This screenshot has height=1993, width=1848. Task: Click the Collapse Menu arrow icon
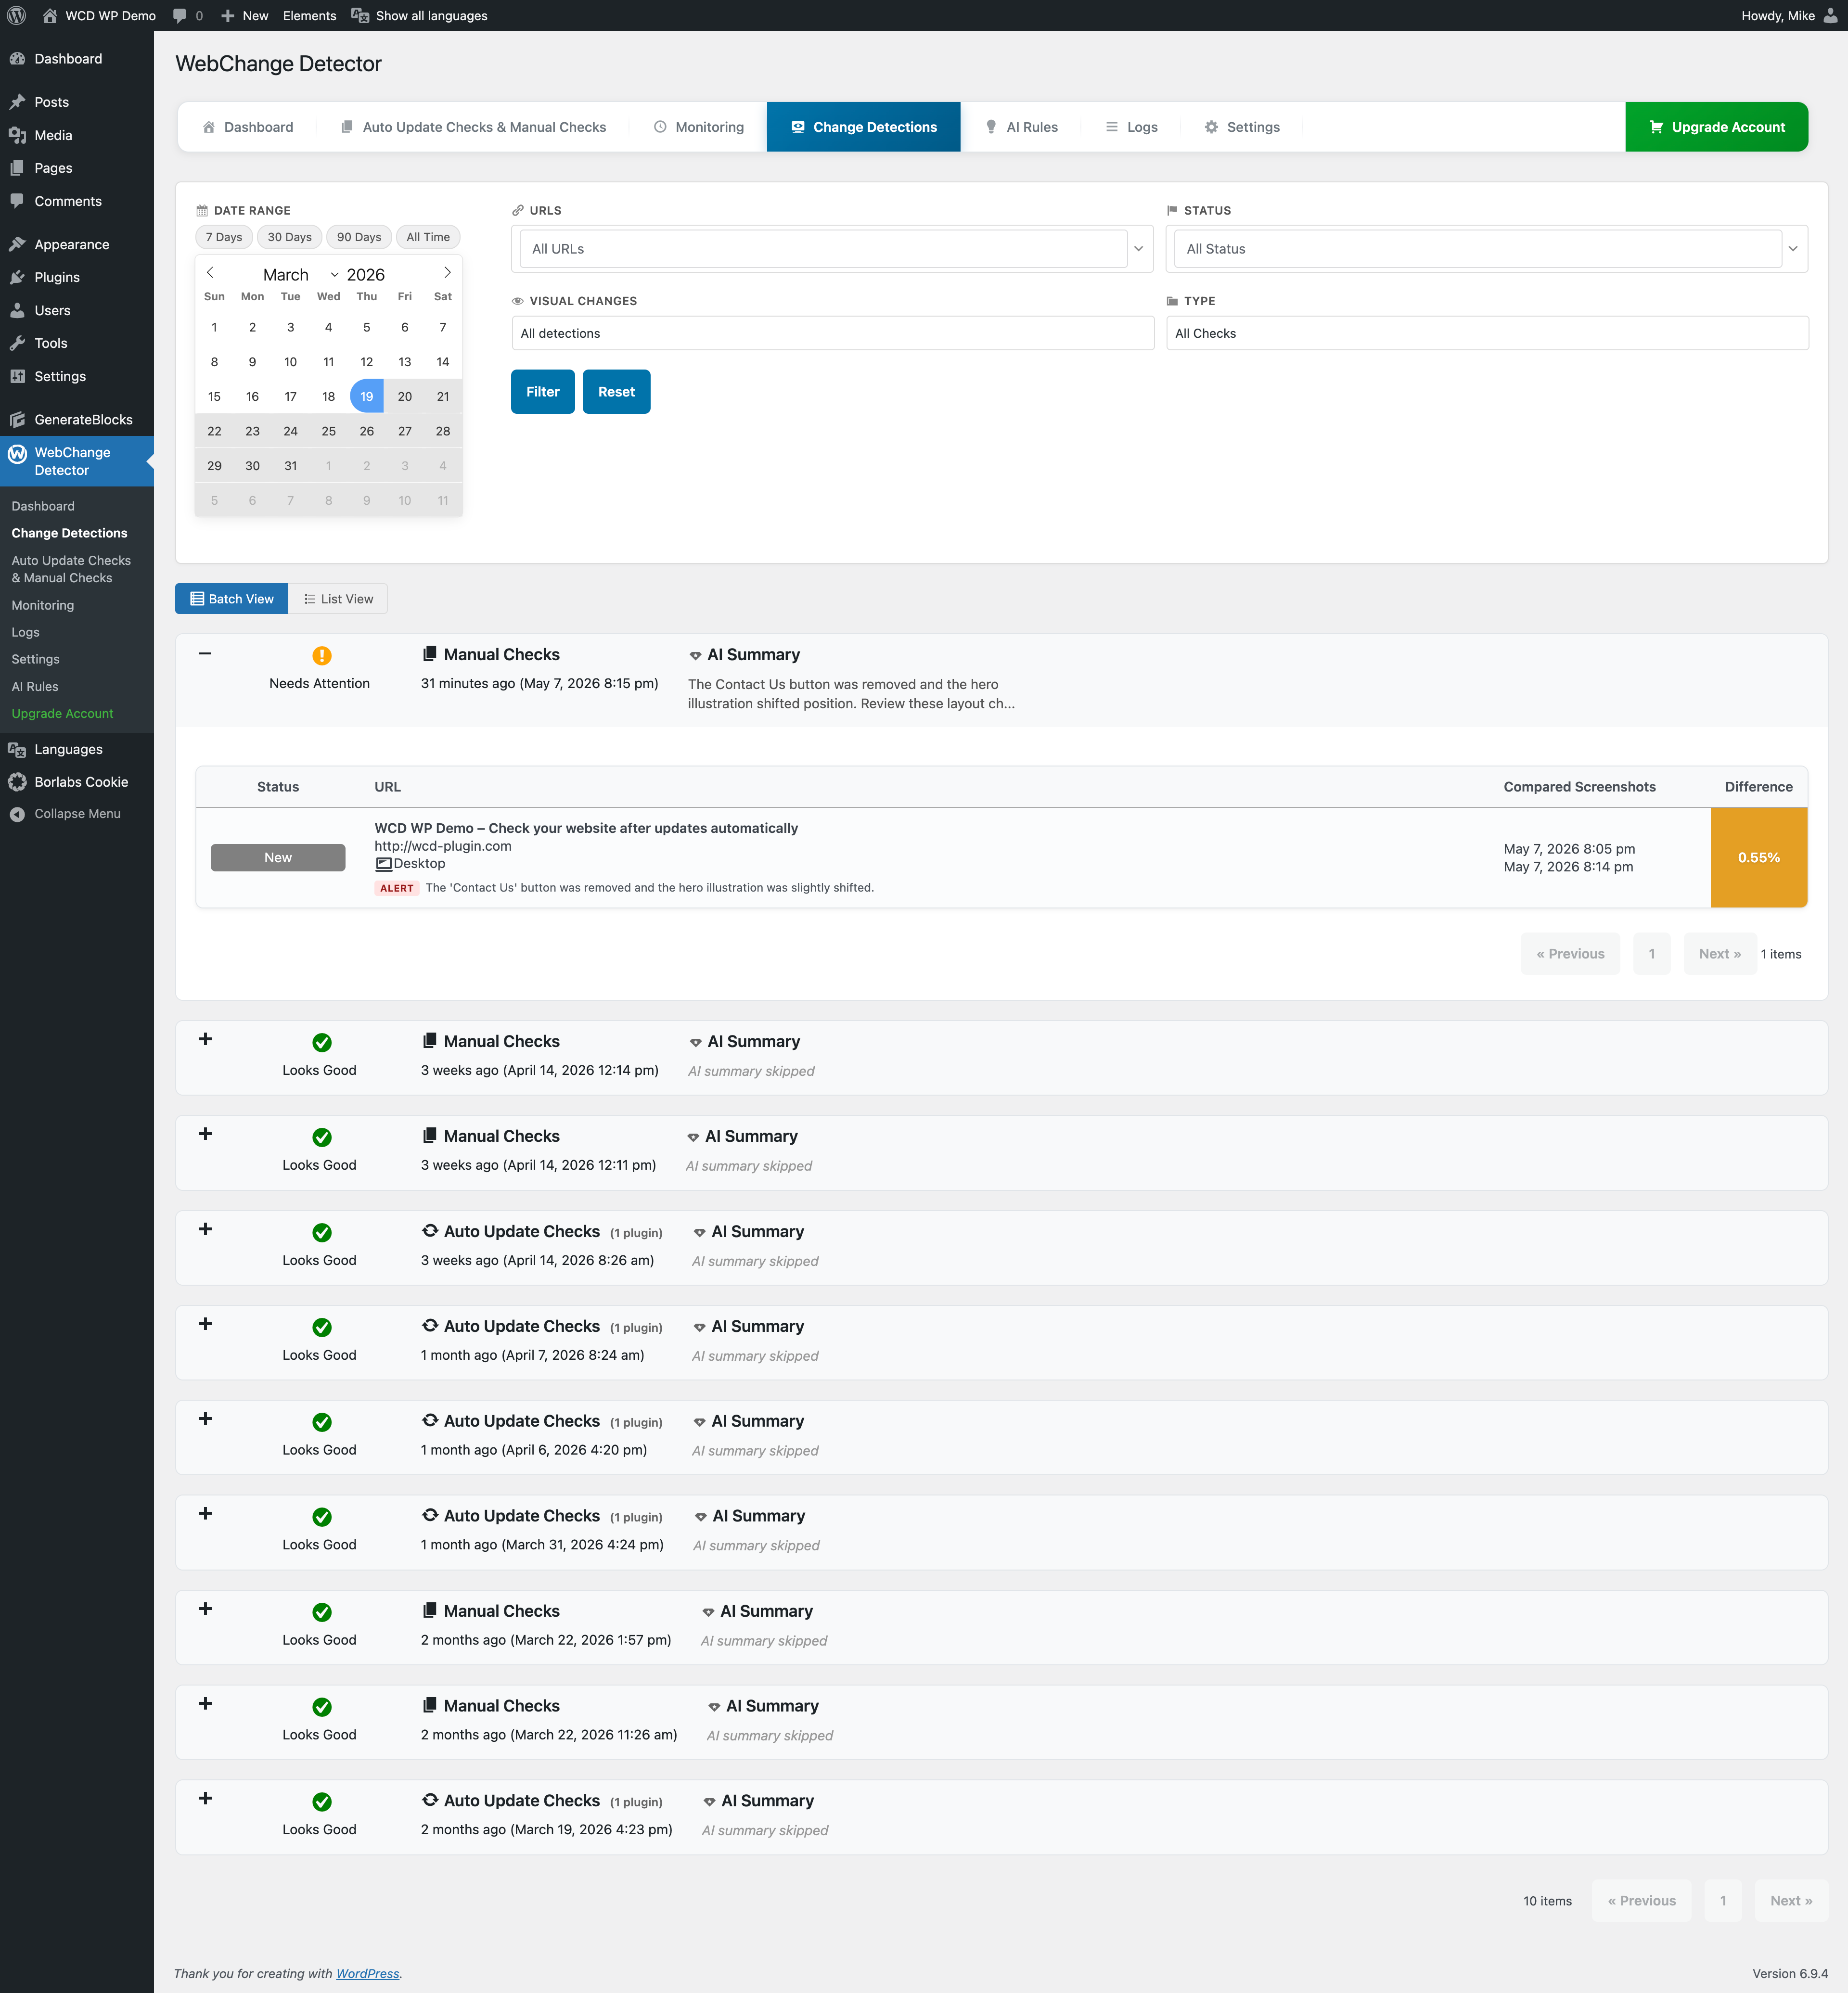17,814
